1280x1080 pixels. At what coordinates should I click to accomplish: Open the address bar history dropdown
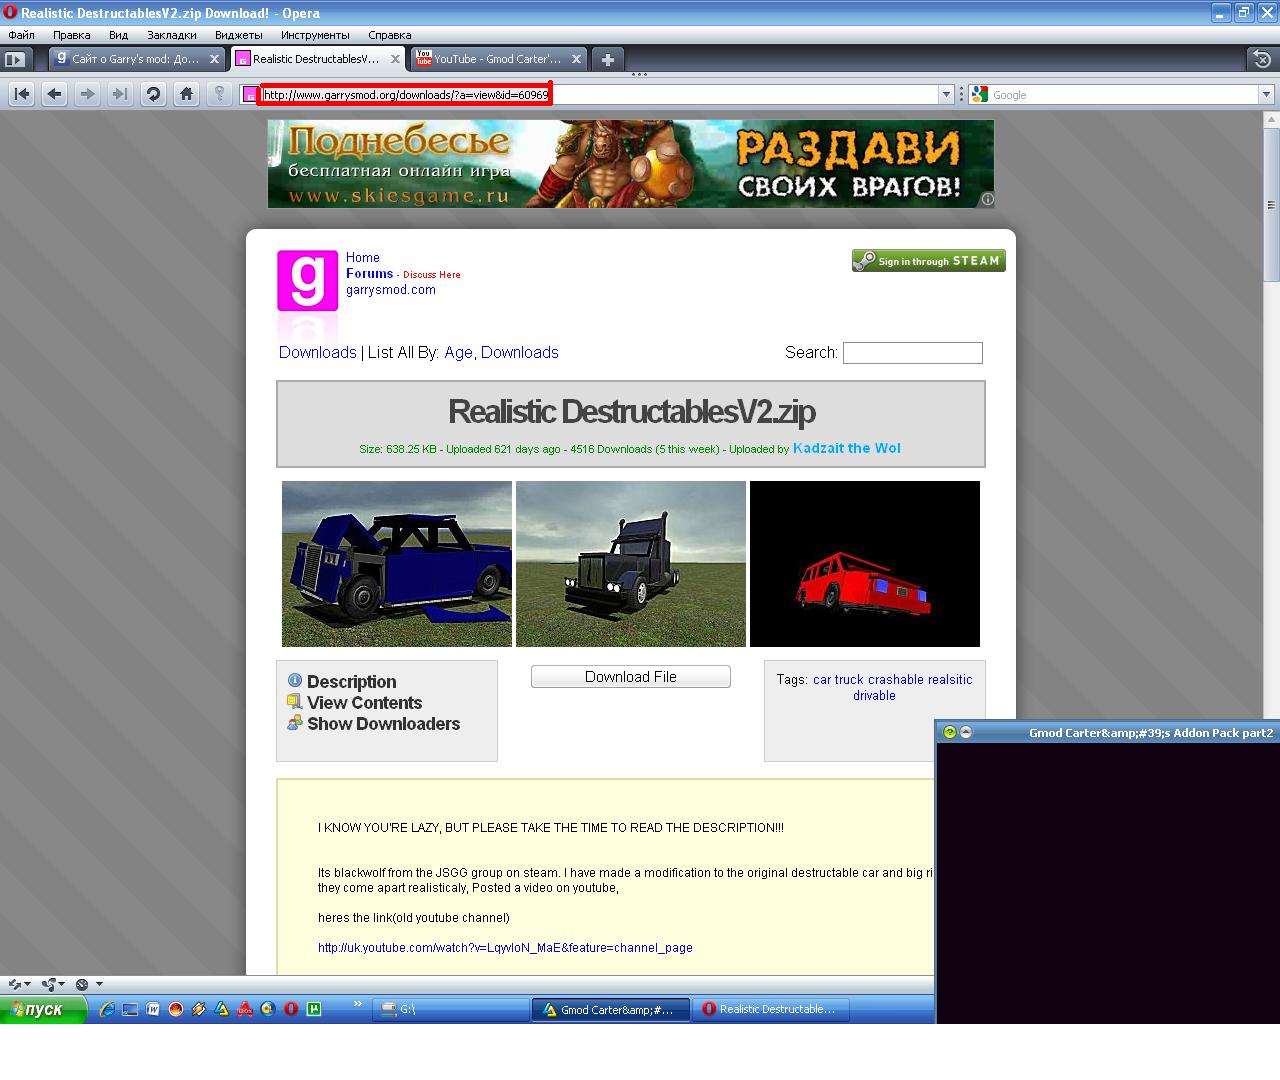(x=946, y=94)
